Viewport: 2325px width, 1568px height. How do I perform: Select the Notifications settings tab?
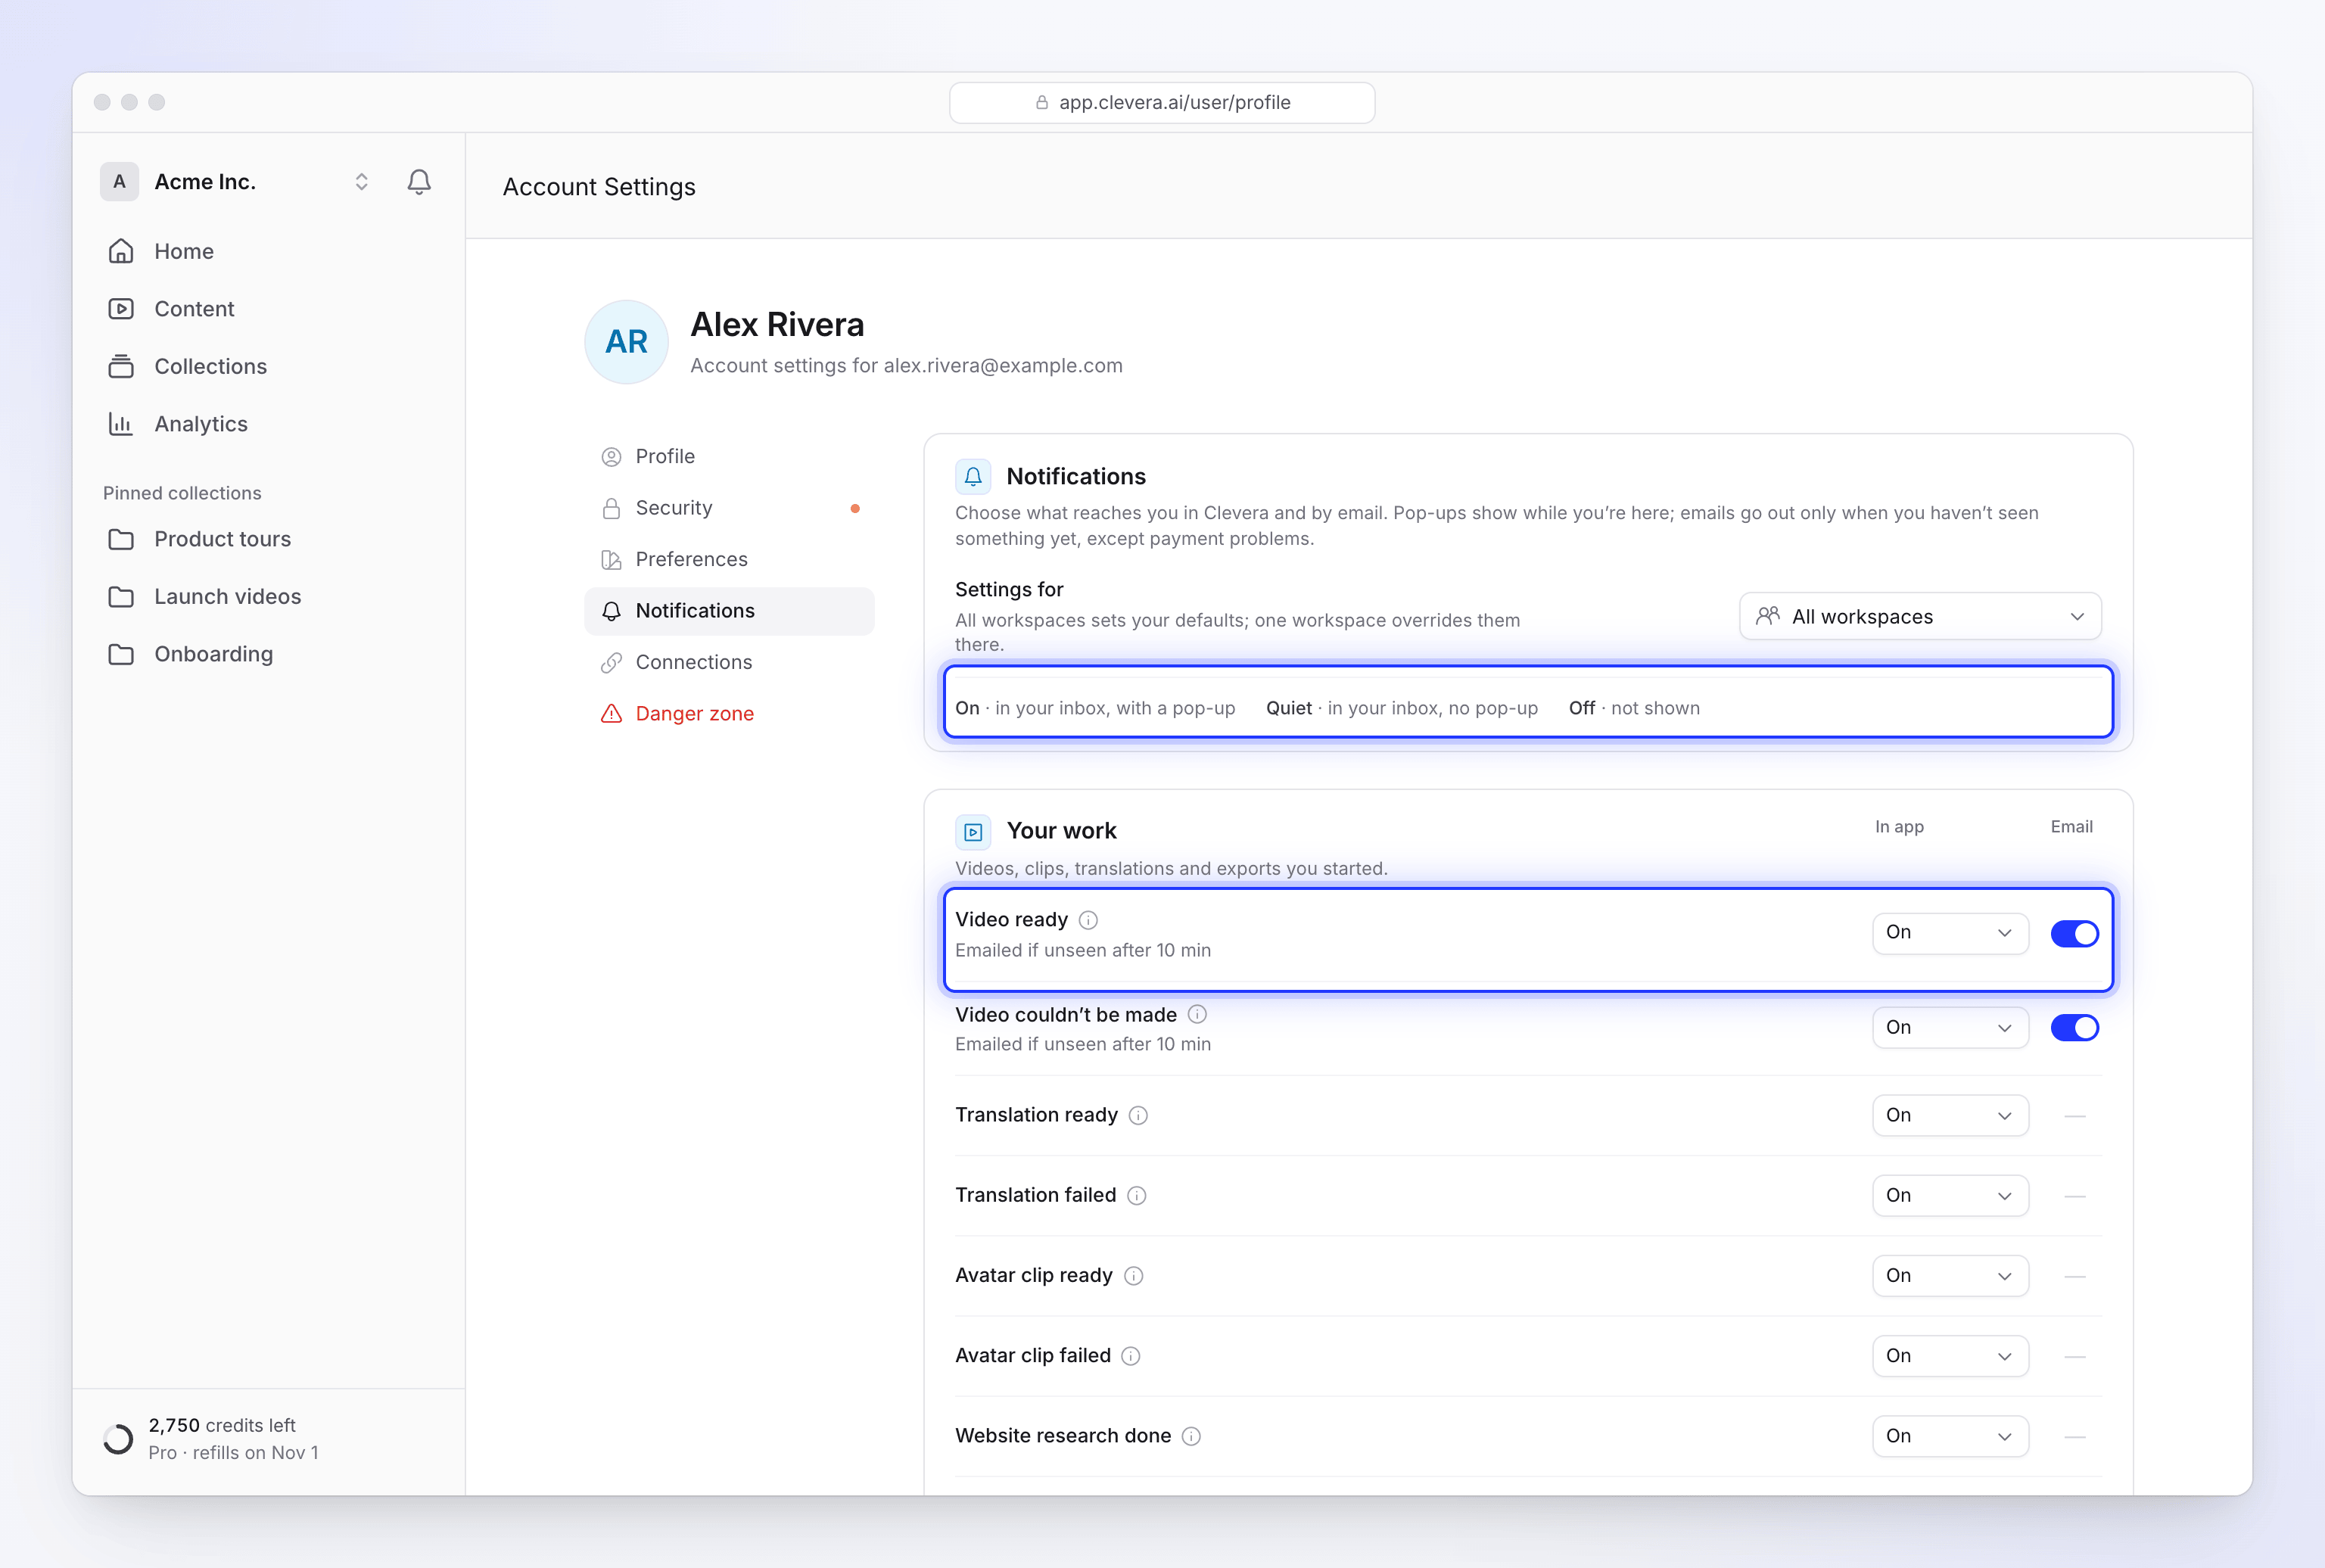tap(729, 611)
